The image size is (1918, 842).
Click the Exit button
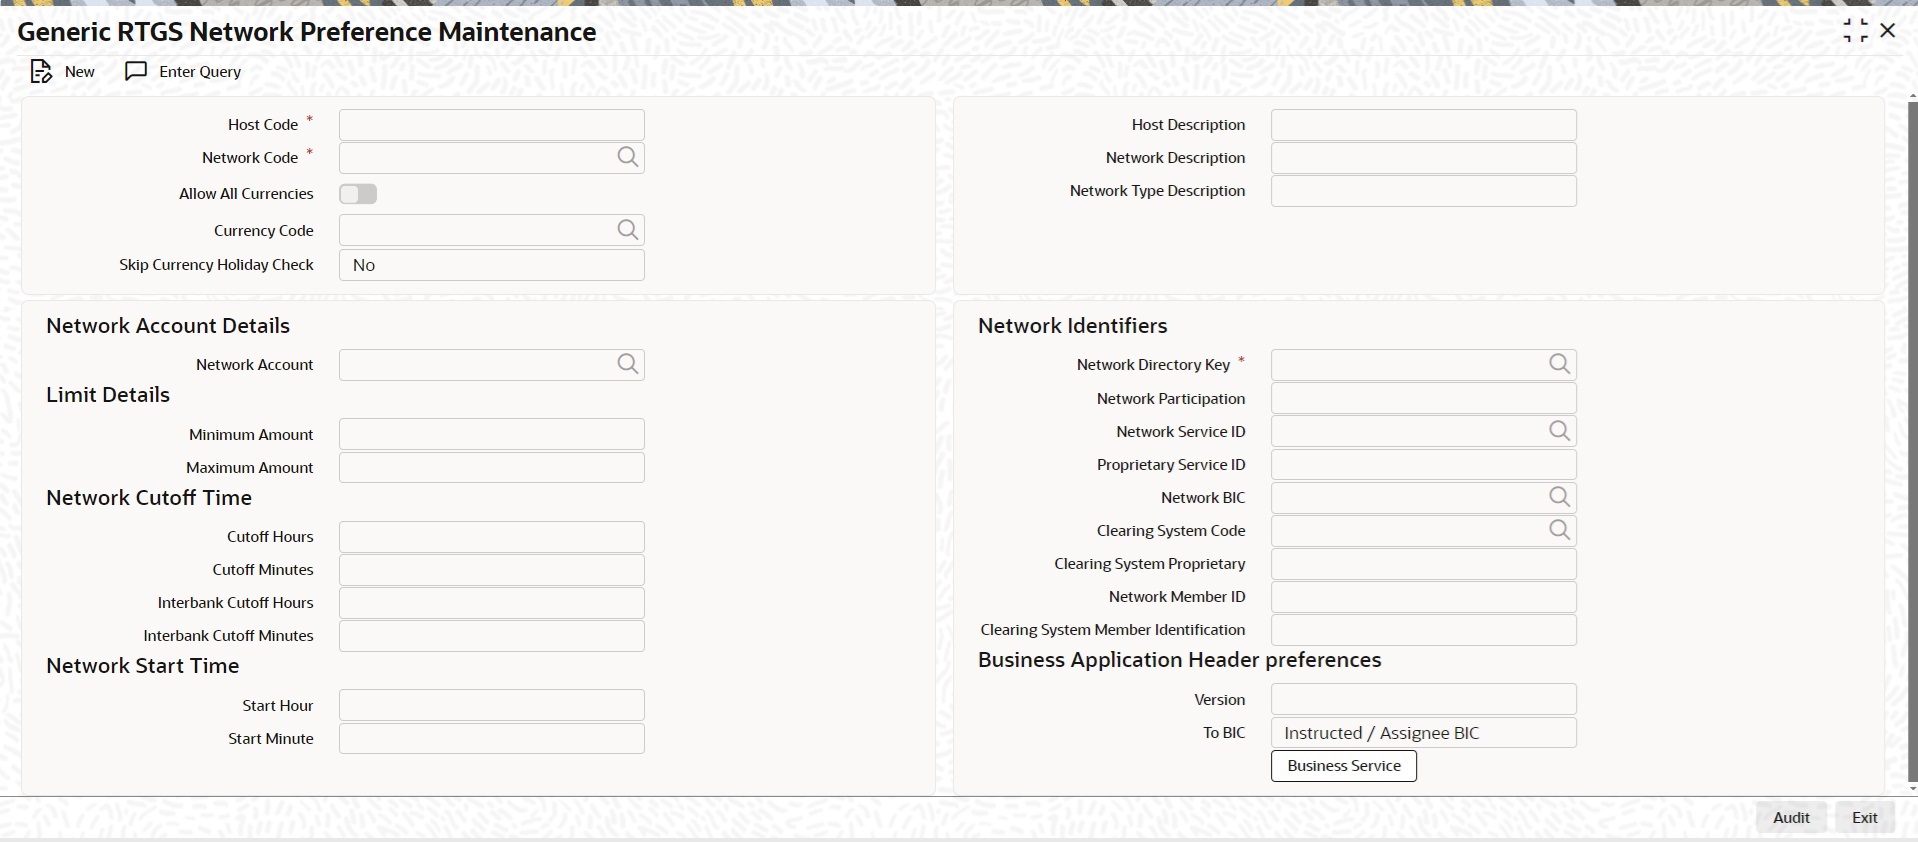(x=1865, y=818)
